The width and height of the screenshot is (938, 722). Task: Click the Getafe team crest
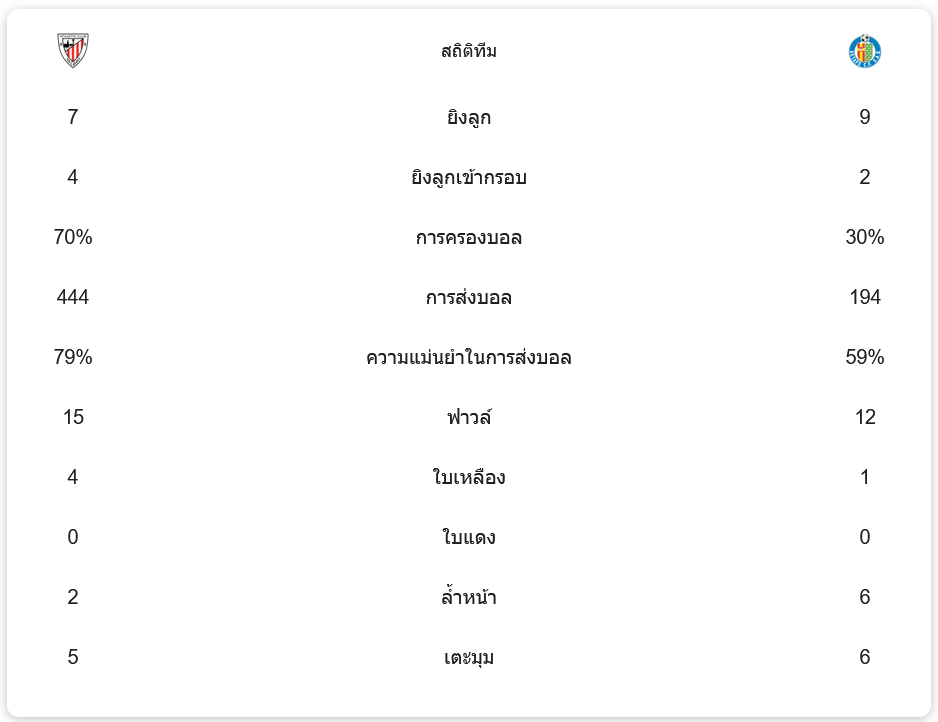tap(864, 51)
